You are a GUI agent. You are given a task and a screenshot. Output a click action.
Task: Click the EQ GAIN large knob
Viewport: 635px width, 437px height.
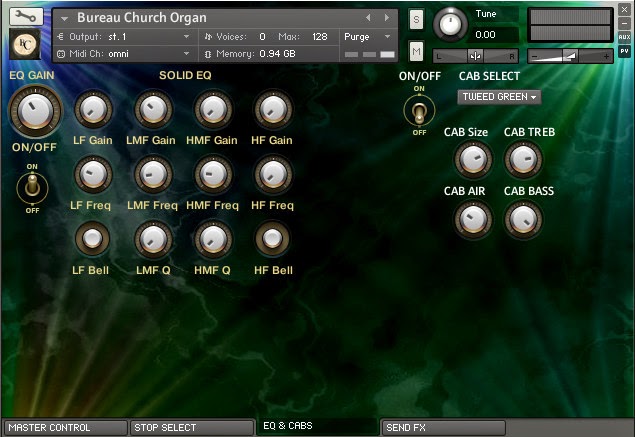(35, 111)
